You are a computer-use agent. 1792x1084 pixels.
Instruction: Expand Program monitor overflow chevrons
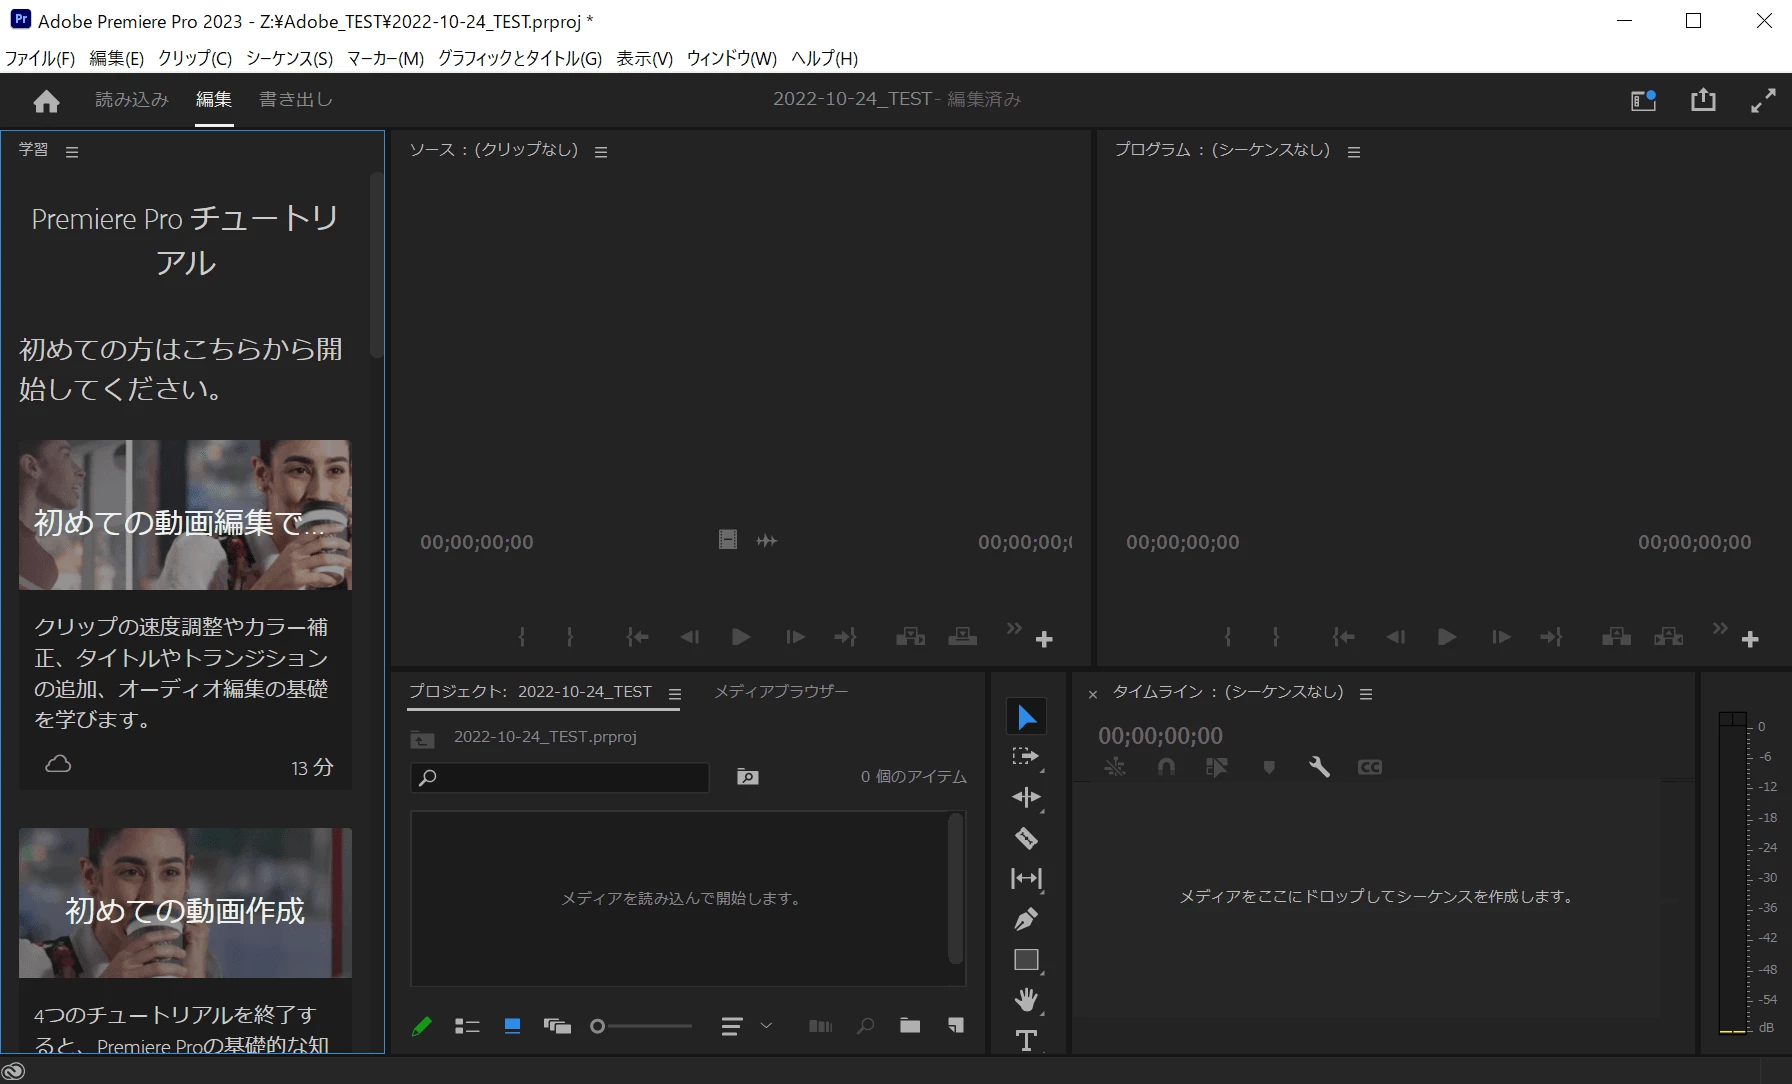click(x=1720, y=628)
